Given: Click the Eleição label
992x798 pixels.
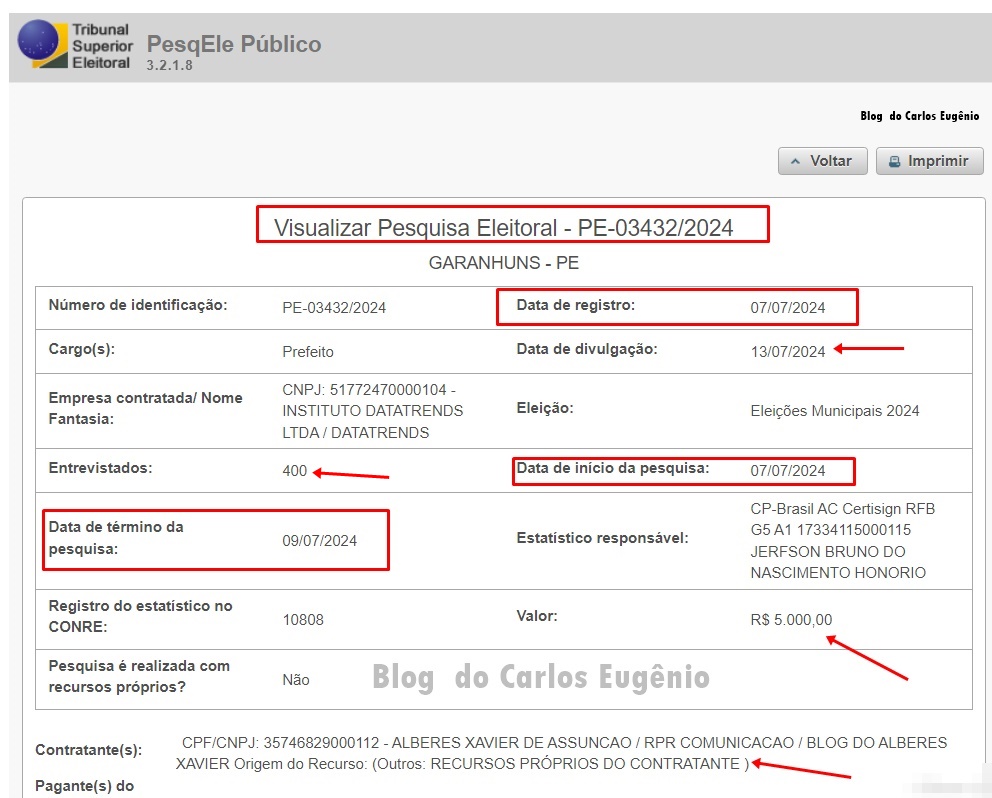Looking at the screenshot, I should click(545, 408).
